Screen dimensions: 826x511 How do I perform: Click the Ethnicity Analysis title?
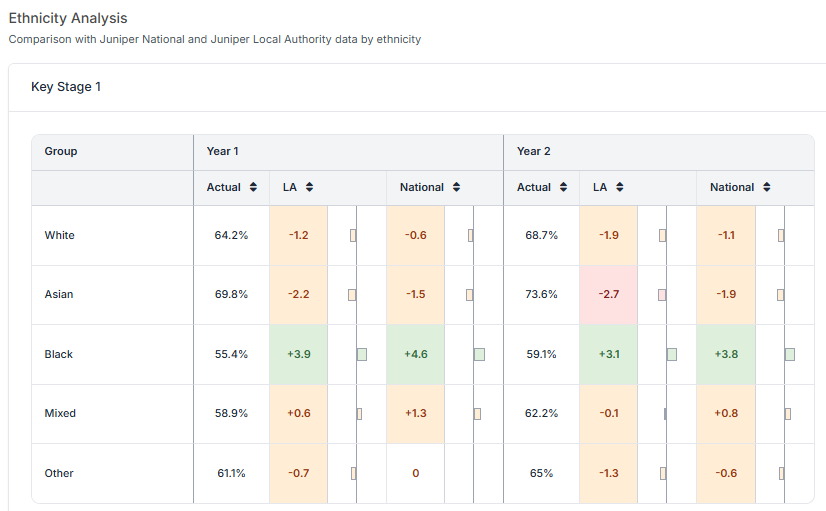pos(68,19)
